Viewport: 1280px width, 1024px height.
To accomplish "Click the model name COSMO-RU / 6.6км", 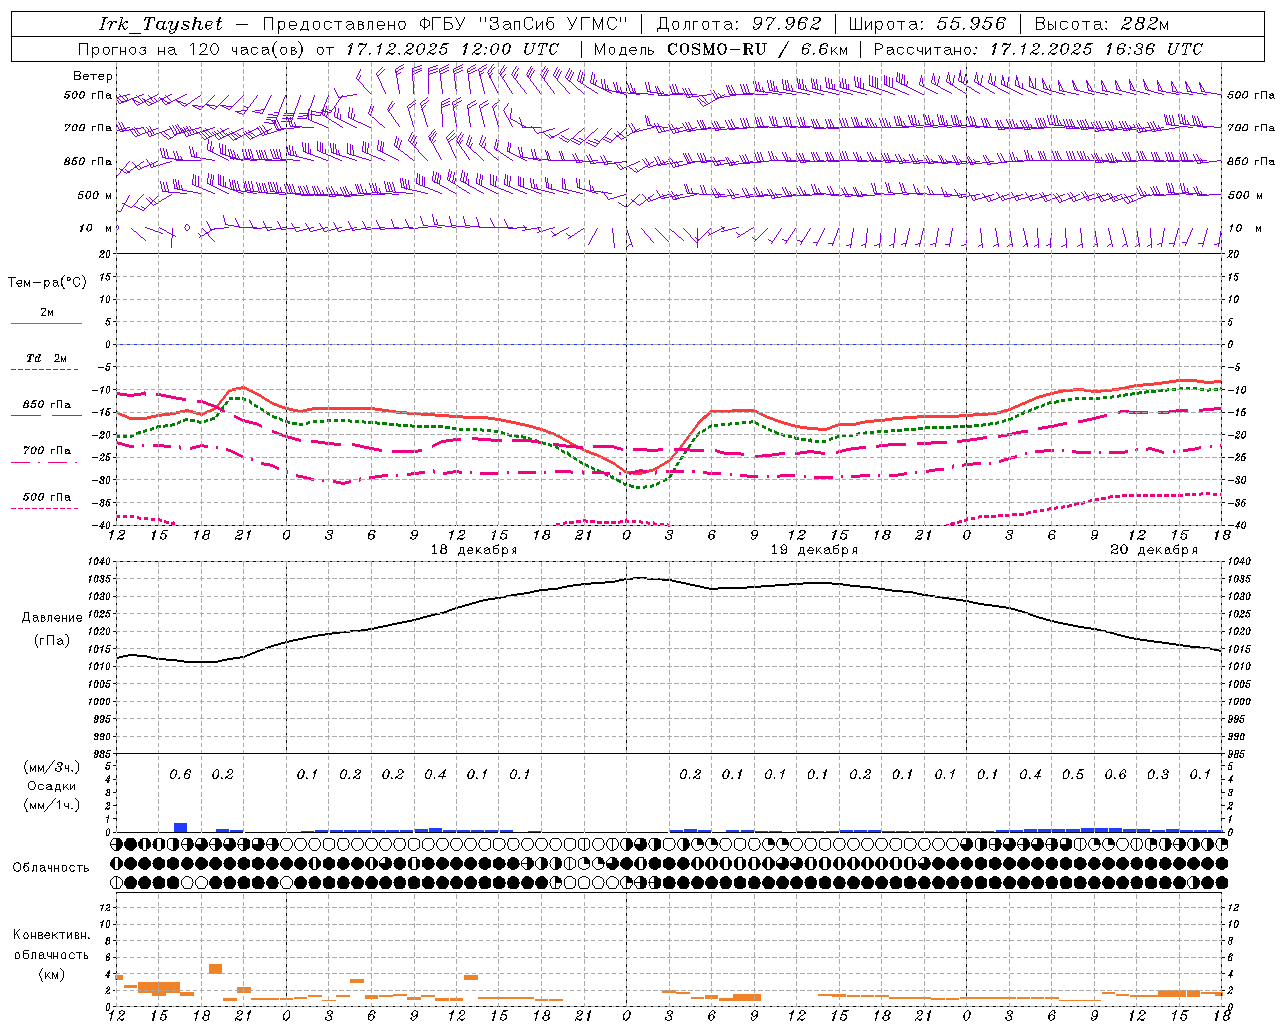I will pos(758,49).
